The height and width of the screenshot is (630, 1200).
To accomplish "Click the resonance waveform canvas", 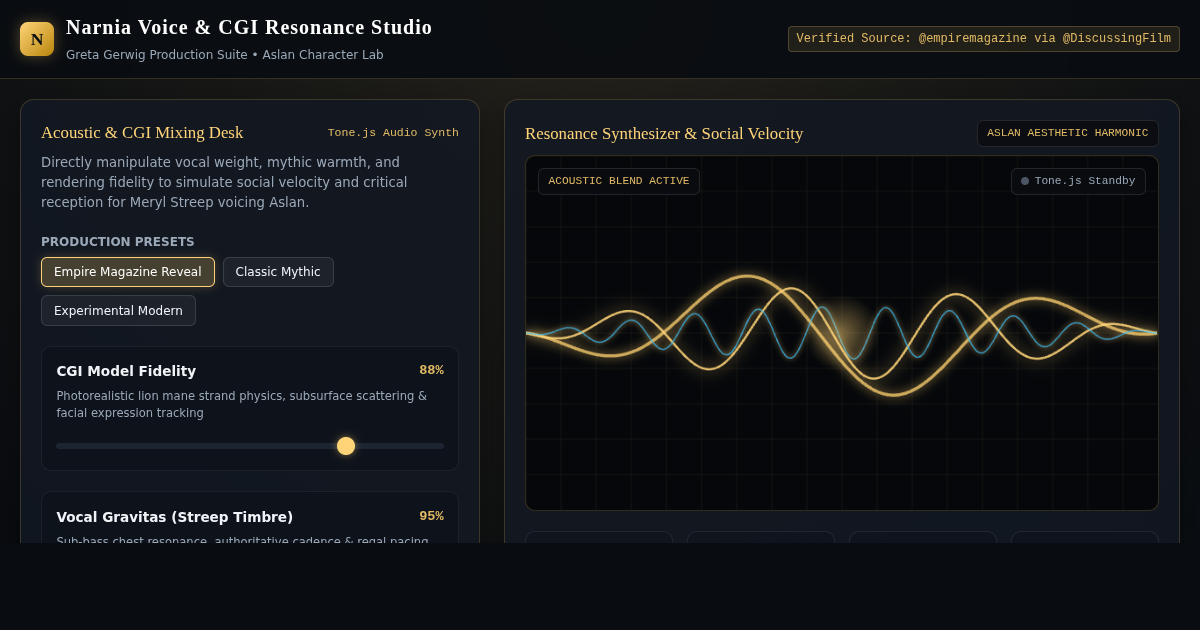I will [x=842, y=333].
